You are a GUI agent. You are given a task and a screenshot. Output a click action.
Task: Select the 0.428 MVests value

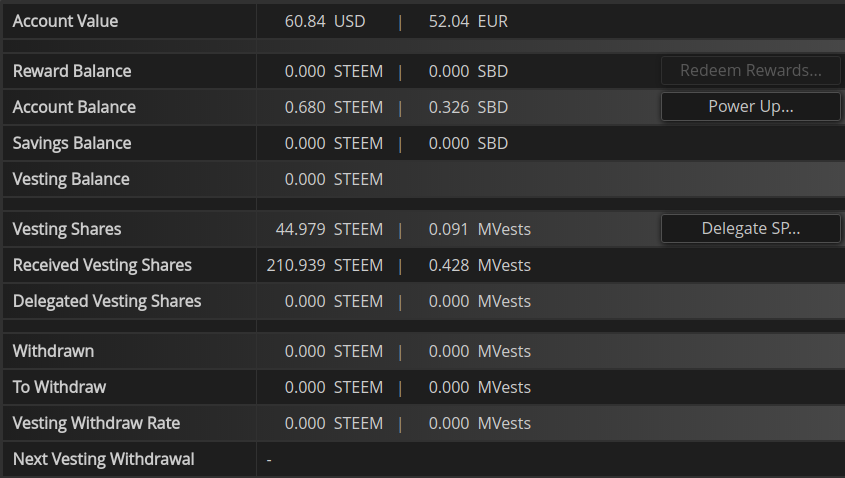coord(479,265)
